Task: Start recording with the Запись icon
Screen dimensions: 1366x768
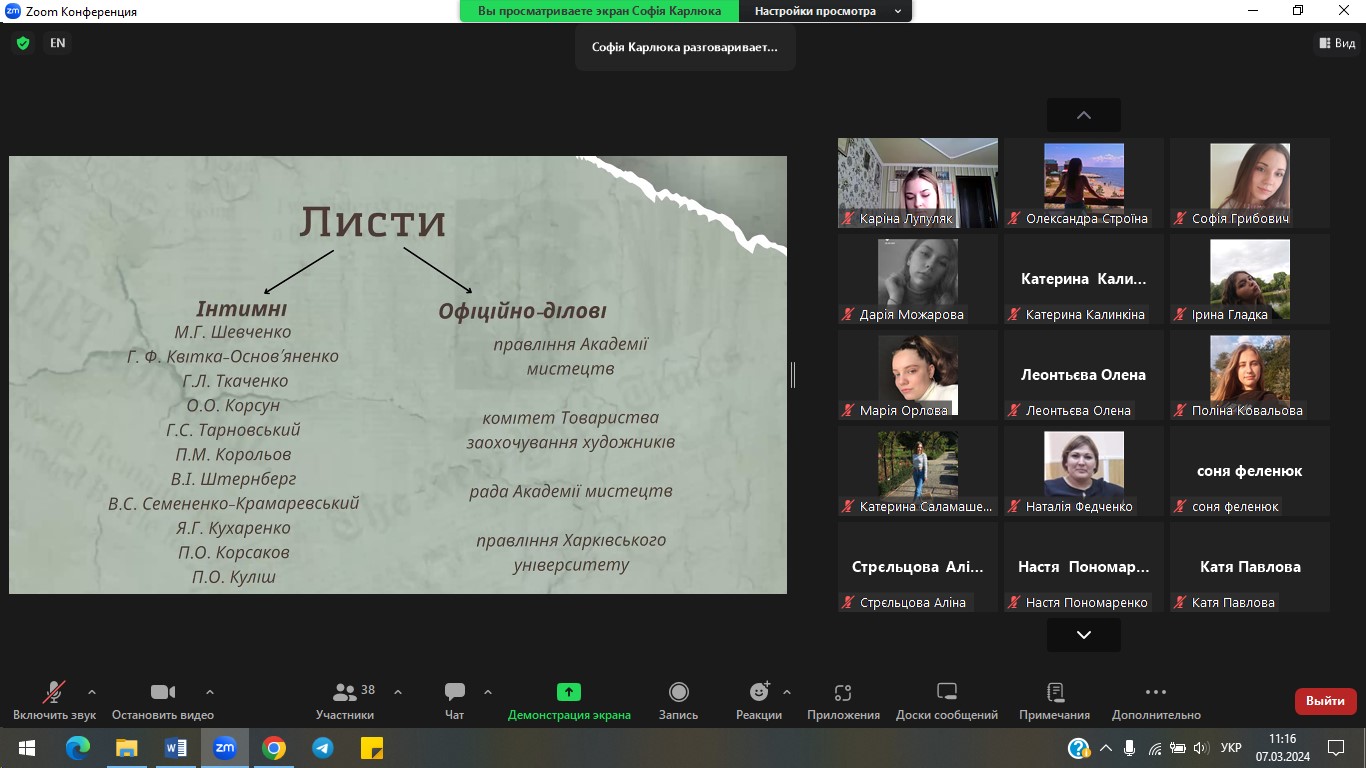Action: pyautogui.click(x=678, y=692)
